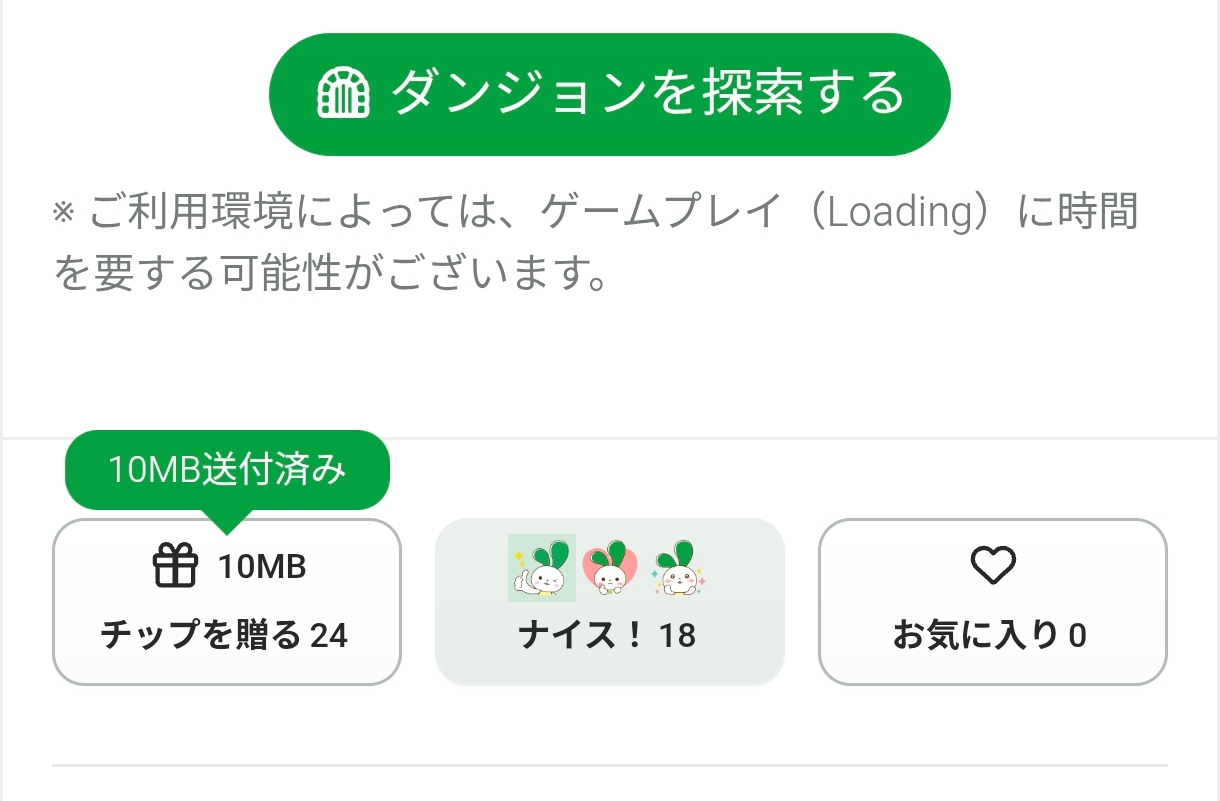Click the heart outline favorite icon

point(993,567)
